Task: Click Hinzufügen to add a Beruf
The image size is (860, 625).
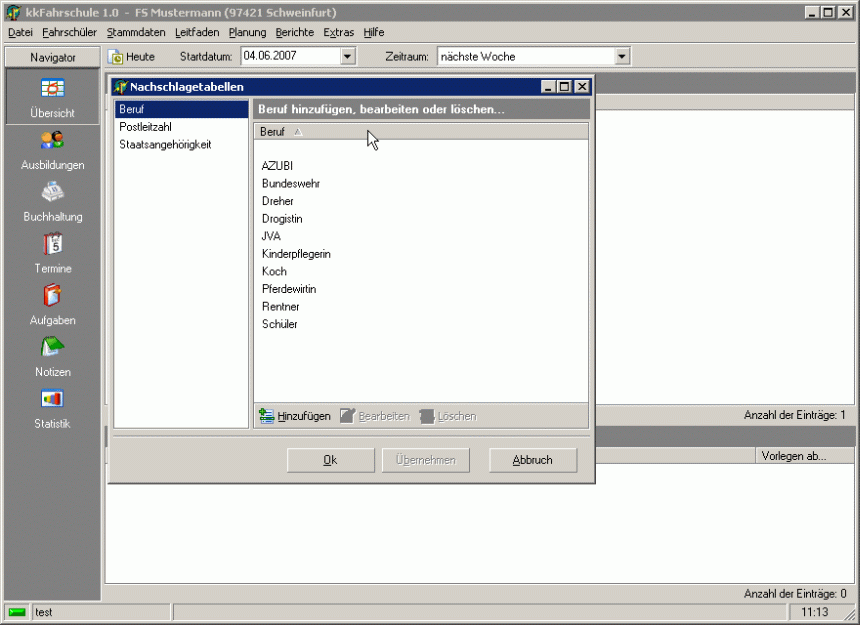Action: (295, 416)
